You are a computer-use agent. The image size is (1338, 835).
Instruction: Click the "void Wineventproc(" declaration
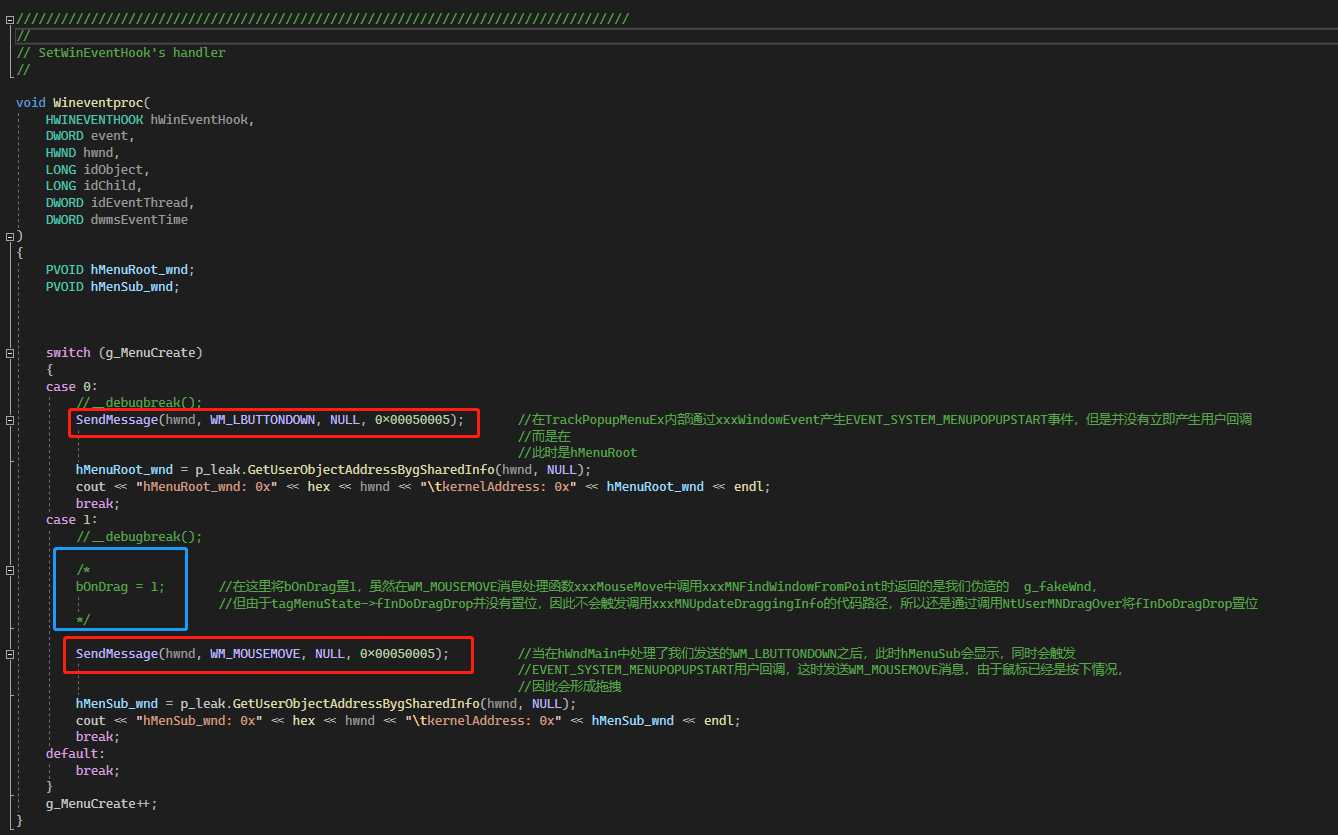(83, 102)
